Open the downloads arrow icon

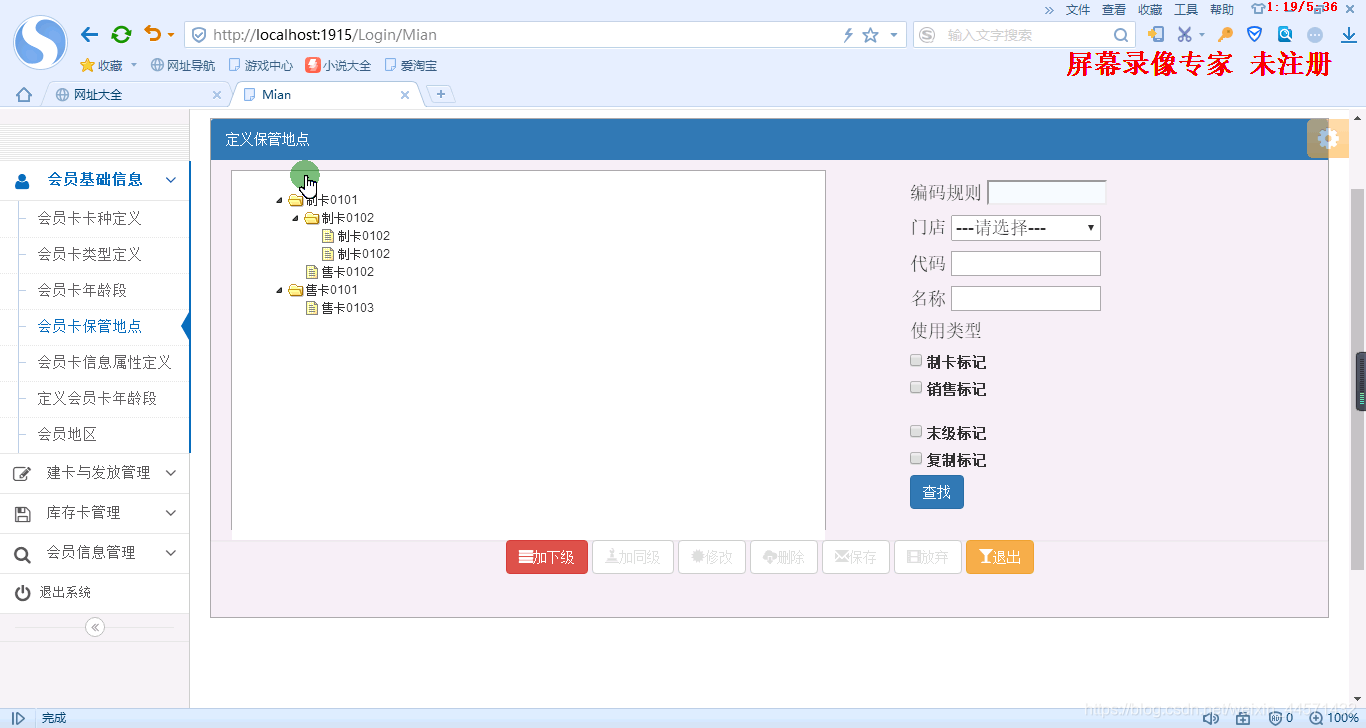[1348, 35]
